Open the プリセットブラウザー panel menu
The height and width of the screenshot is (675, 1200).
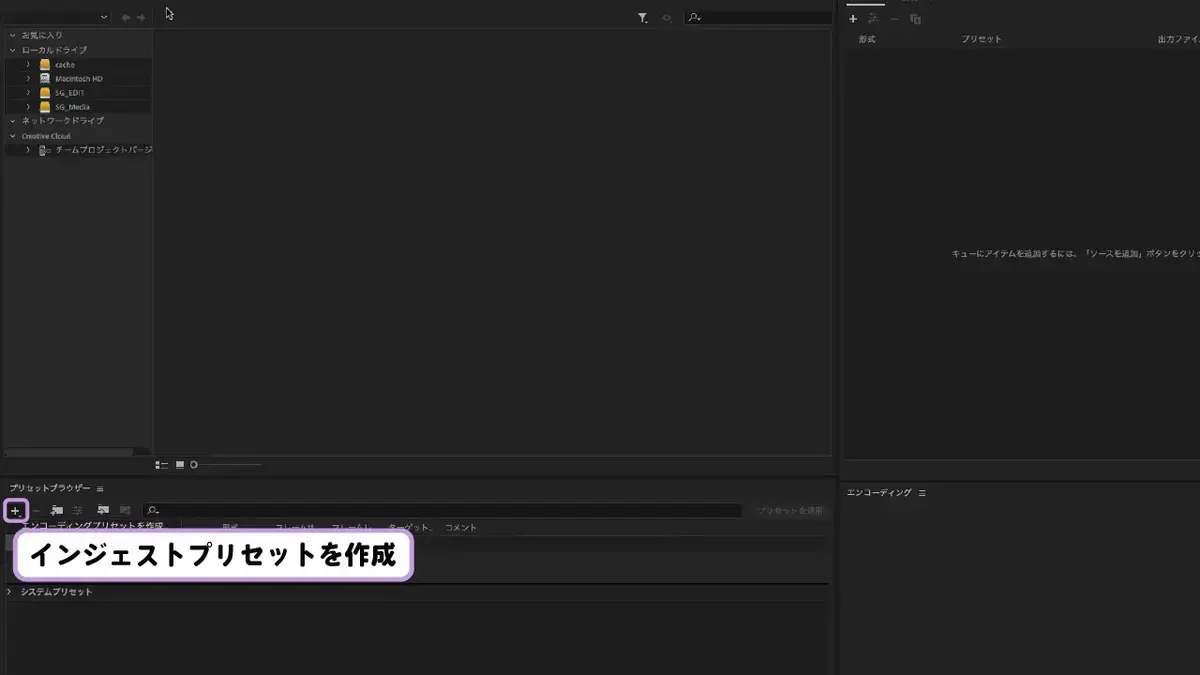coord(100,488)
